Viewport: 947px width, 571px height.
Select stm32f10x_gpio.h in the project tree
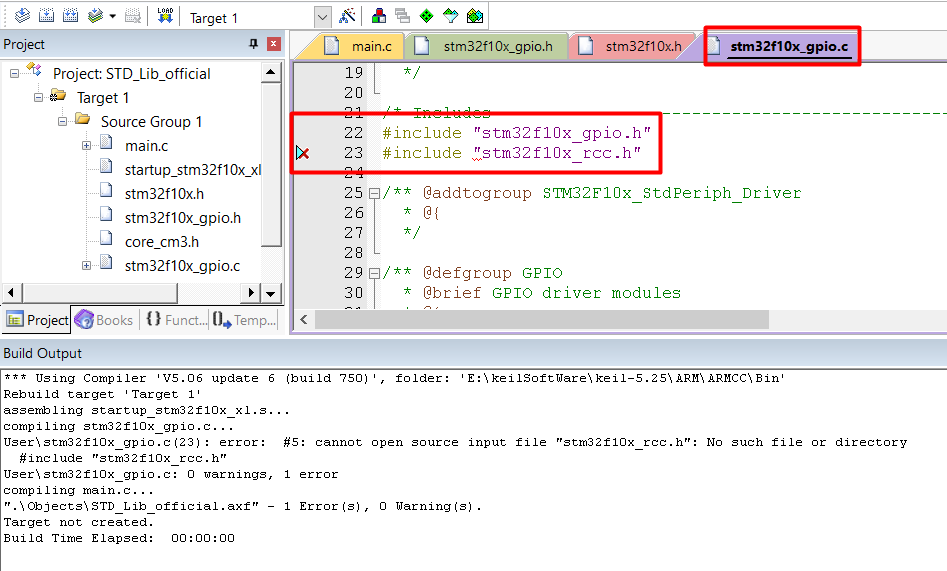[182, 218]
